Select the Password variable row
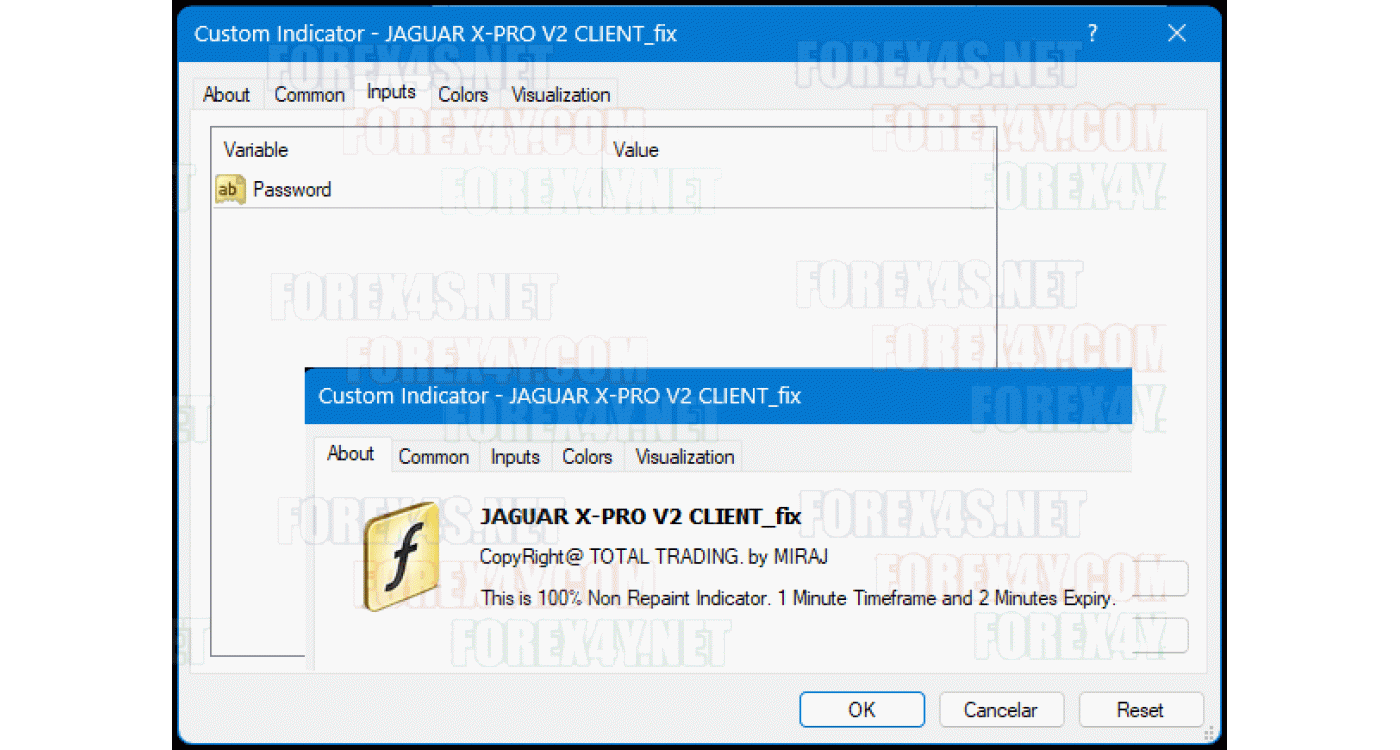Viewport: 1400px width, 750px height. pyautogui.click(x=292, y=189)
